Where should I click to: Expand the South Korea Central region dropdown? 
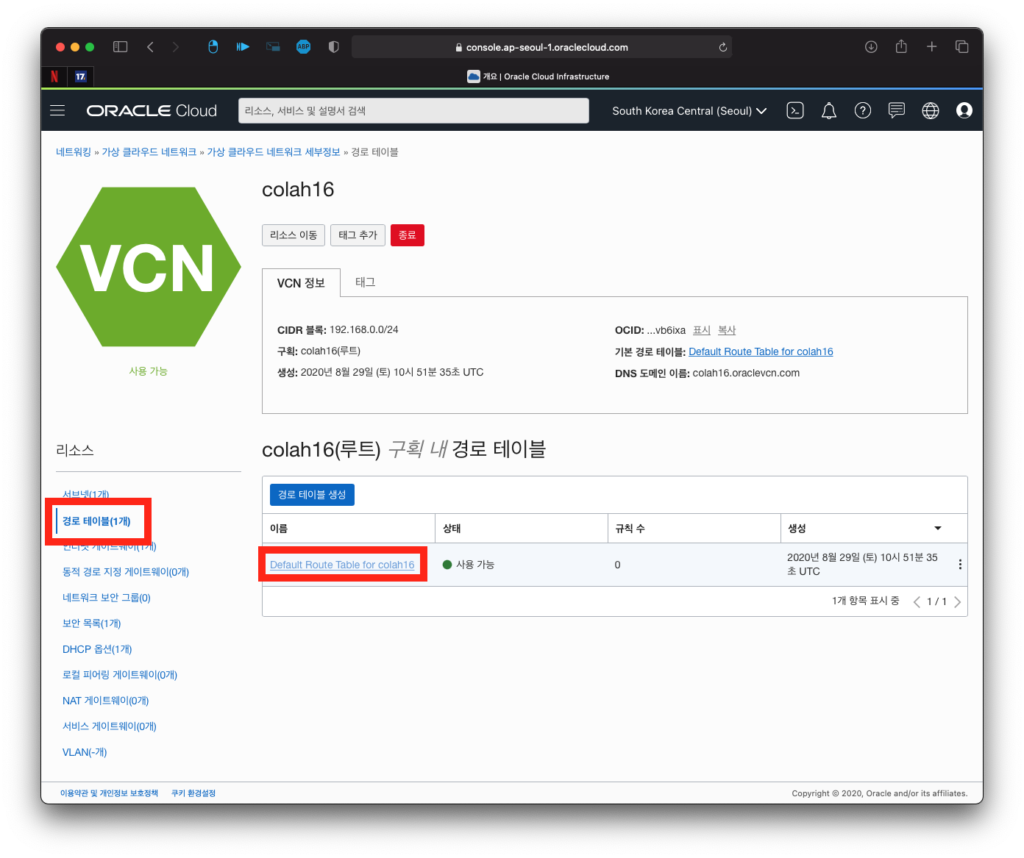tap(689, 111)
